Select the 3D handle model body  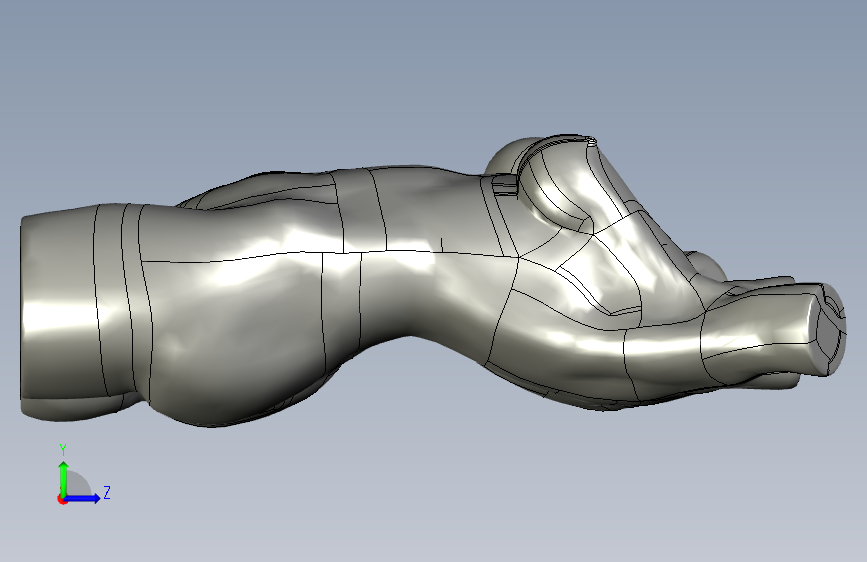[433, 282]
